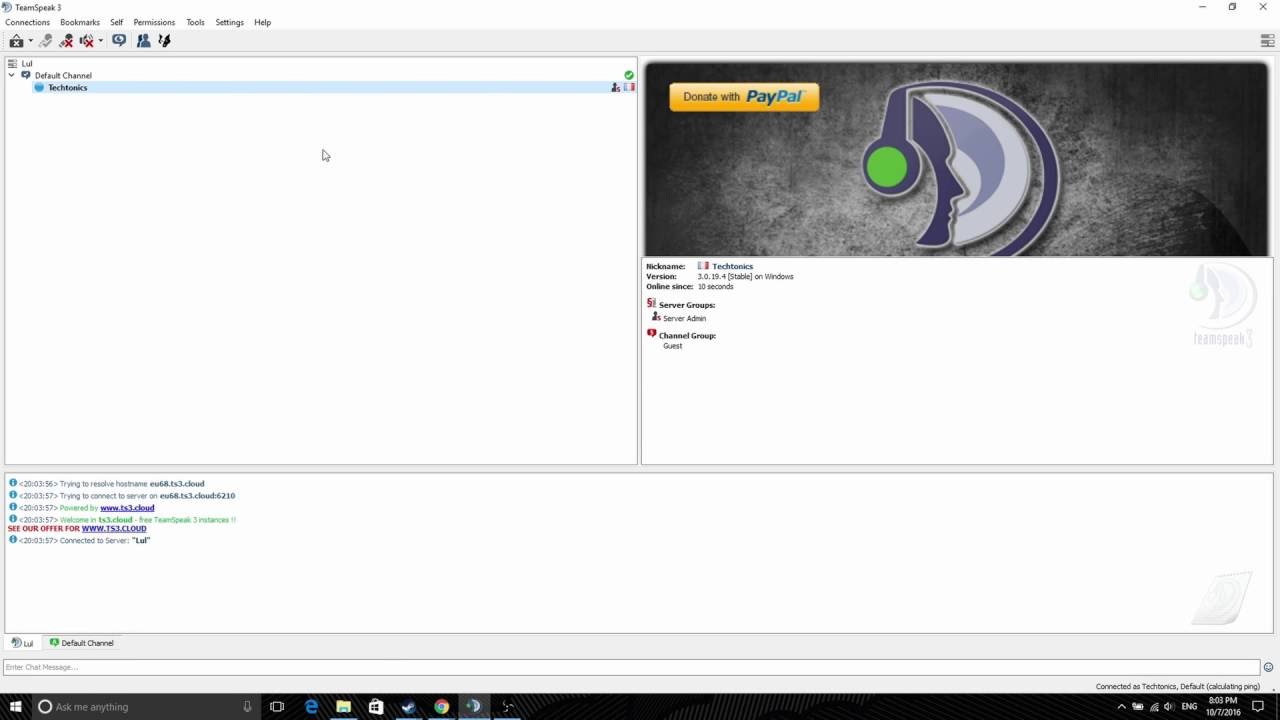1280x720 pixels.
Task: Click the TeamSpeak logo banner image
Action: pos(956,160)
